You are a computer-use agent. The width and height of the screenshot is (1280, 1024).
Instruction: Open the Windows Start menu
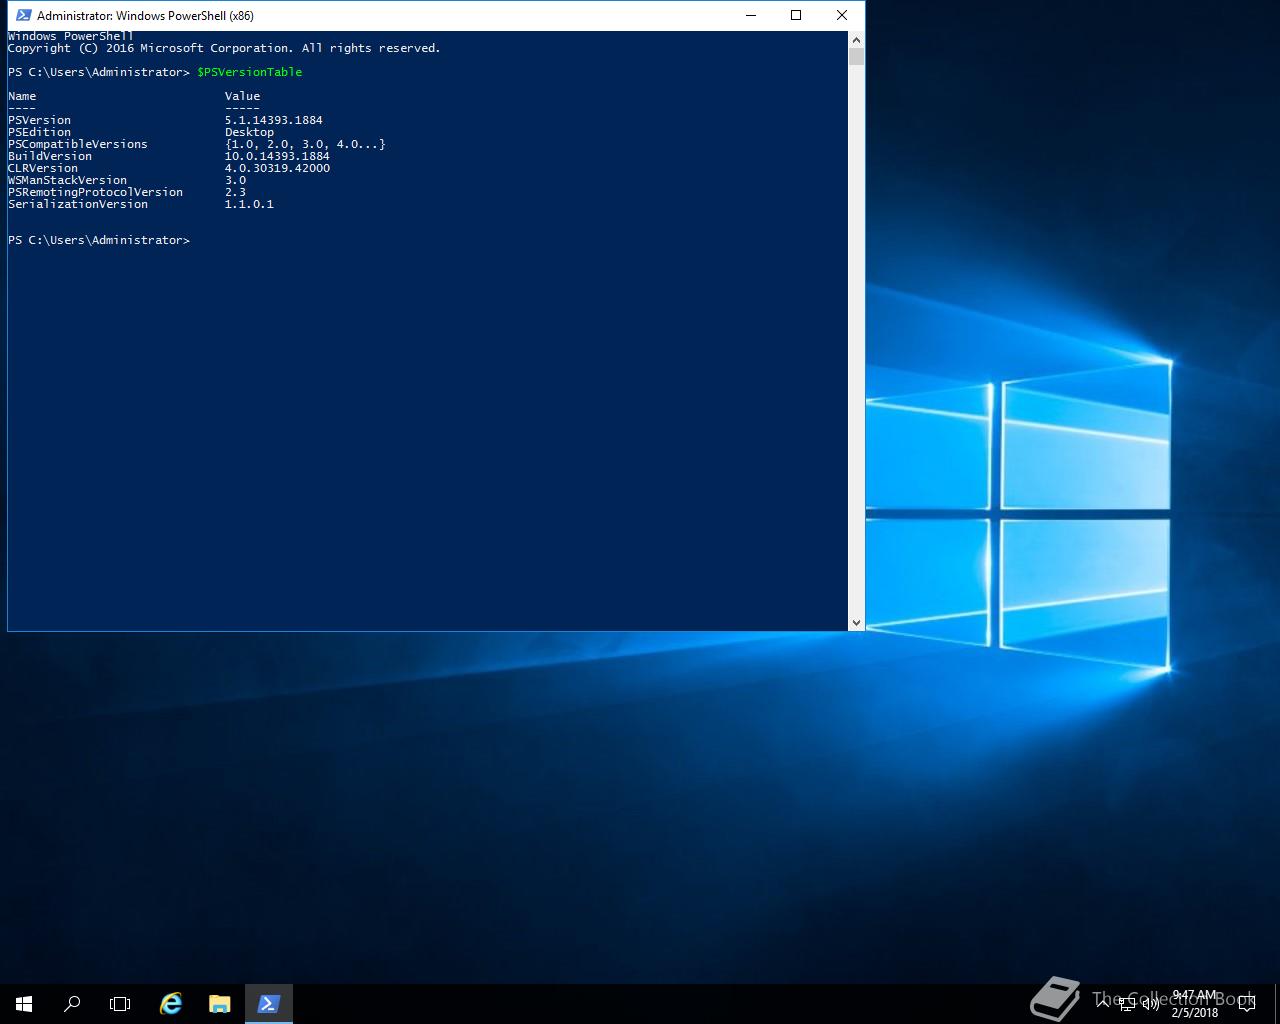tap(24, 1003)
